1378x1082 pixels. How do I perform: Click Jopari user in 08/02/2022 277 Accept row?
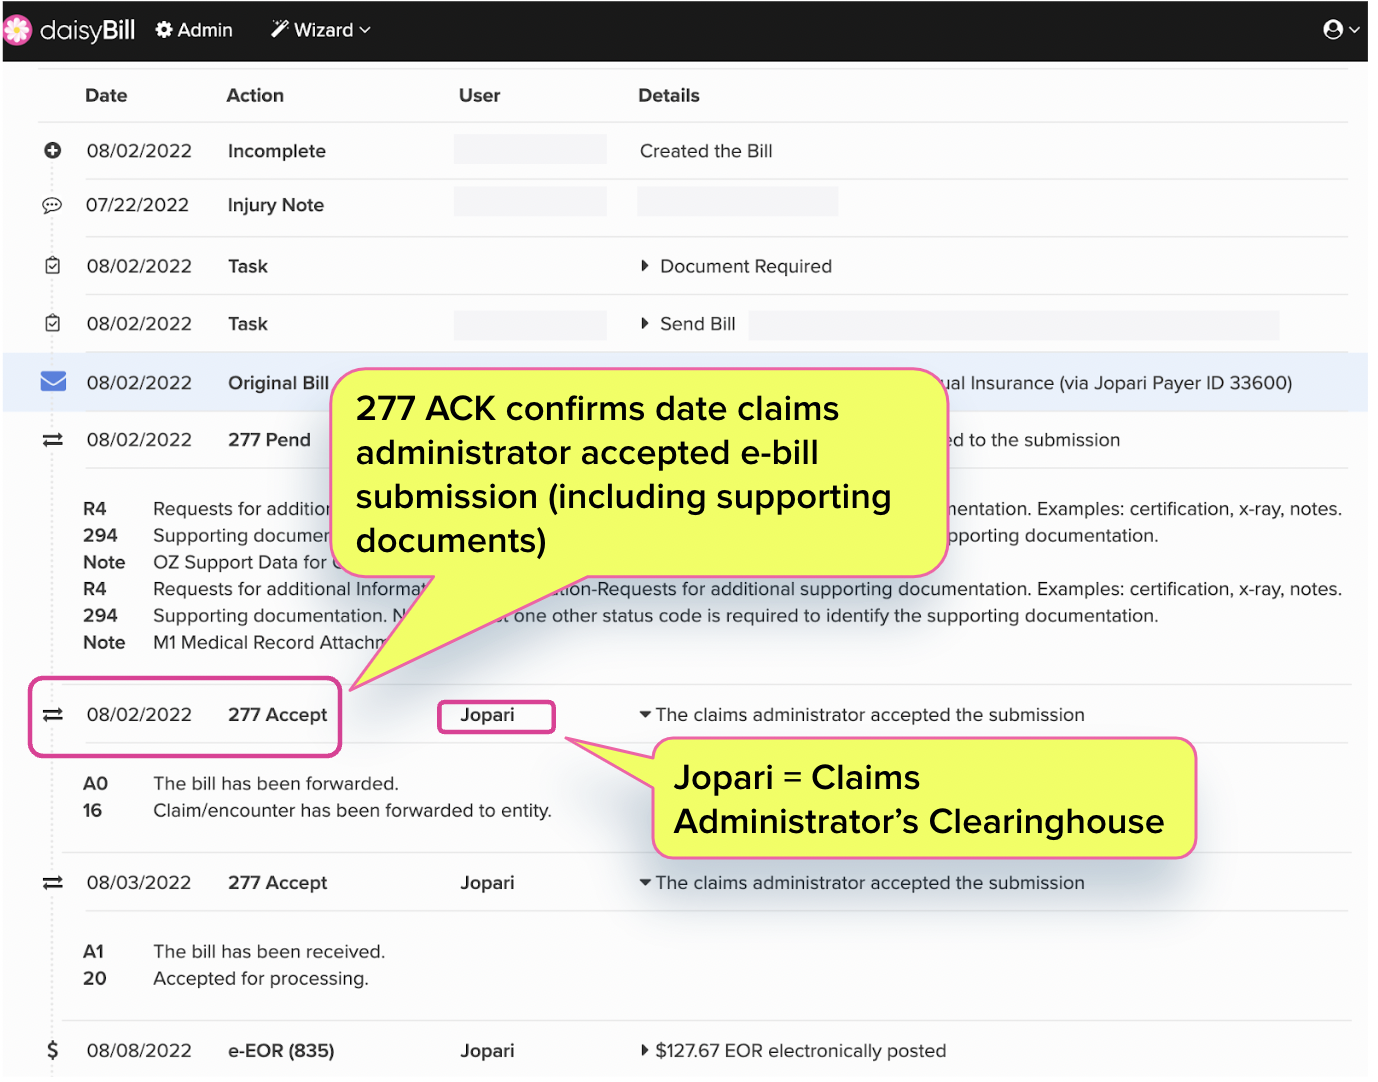point(487,715)
